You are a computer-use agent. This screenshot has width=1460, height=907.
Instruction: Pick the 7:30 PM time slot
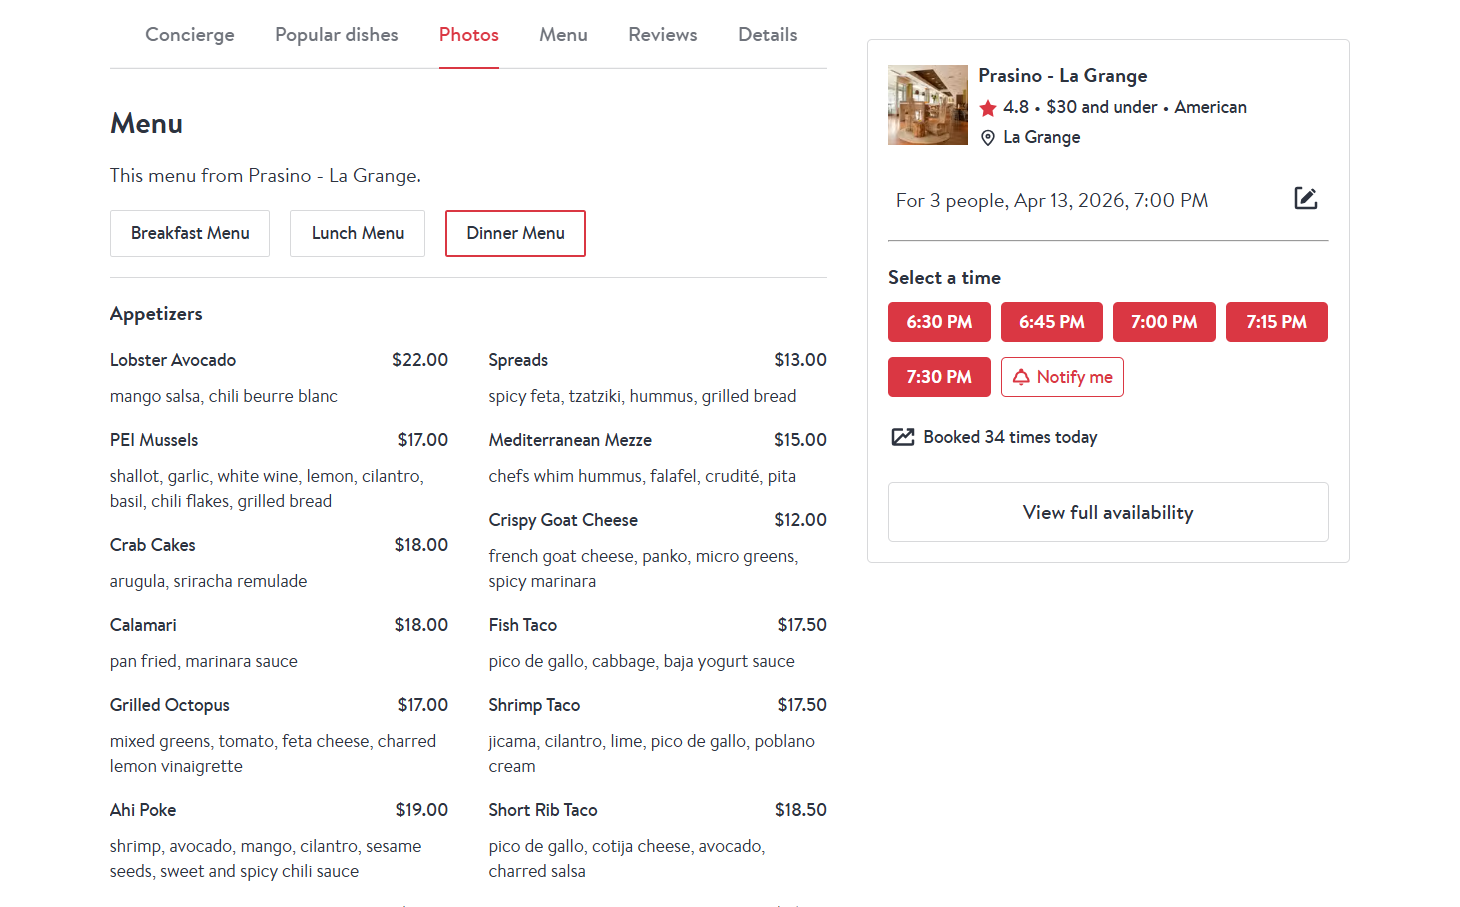click(939, 377)
